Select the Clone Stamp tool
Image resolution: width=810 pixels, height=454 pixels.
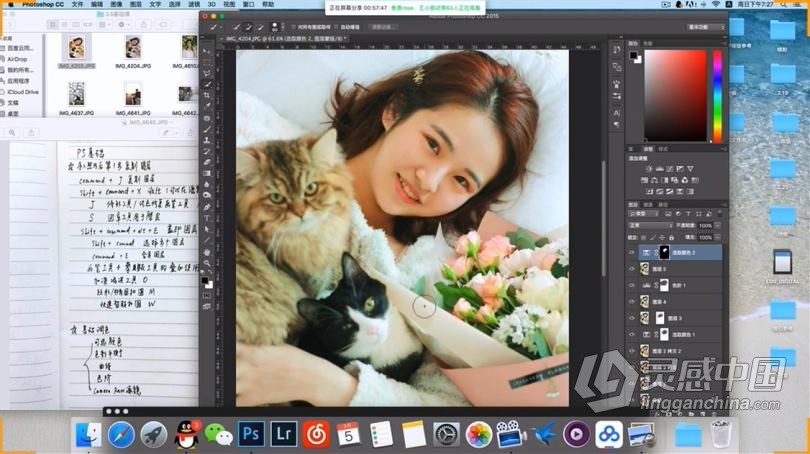coord(207,140)
